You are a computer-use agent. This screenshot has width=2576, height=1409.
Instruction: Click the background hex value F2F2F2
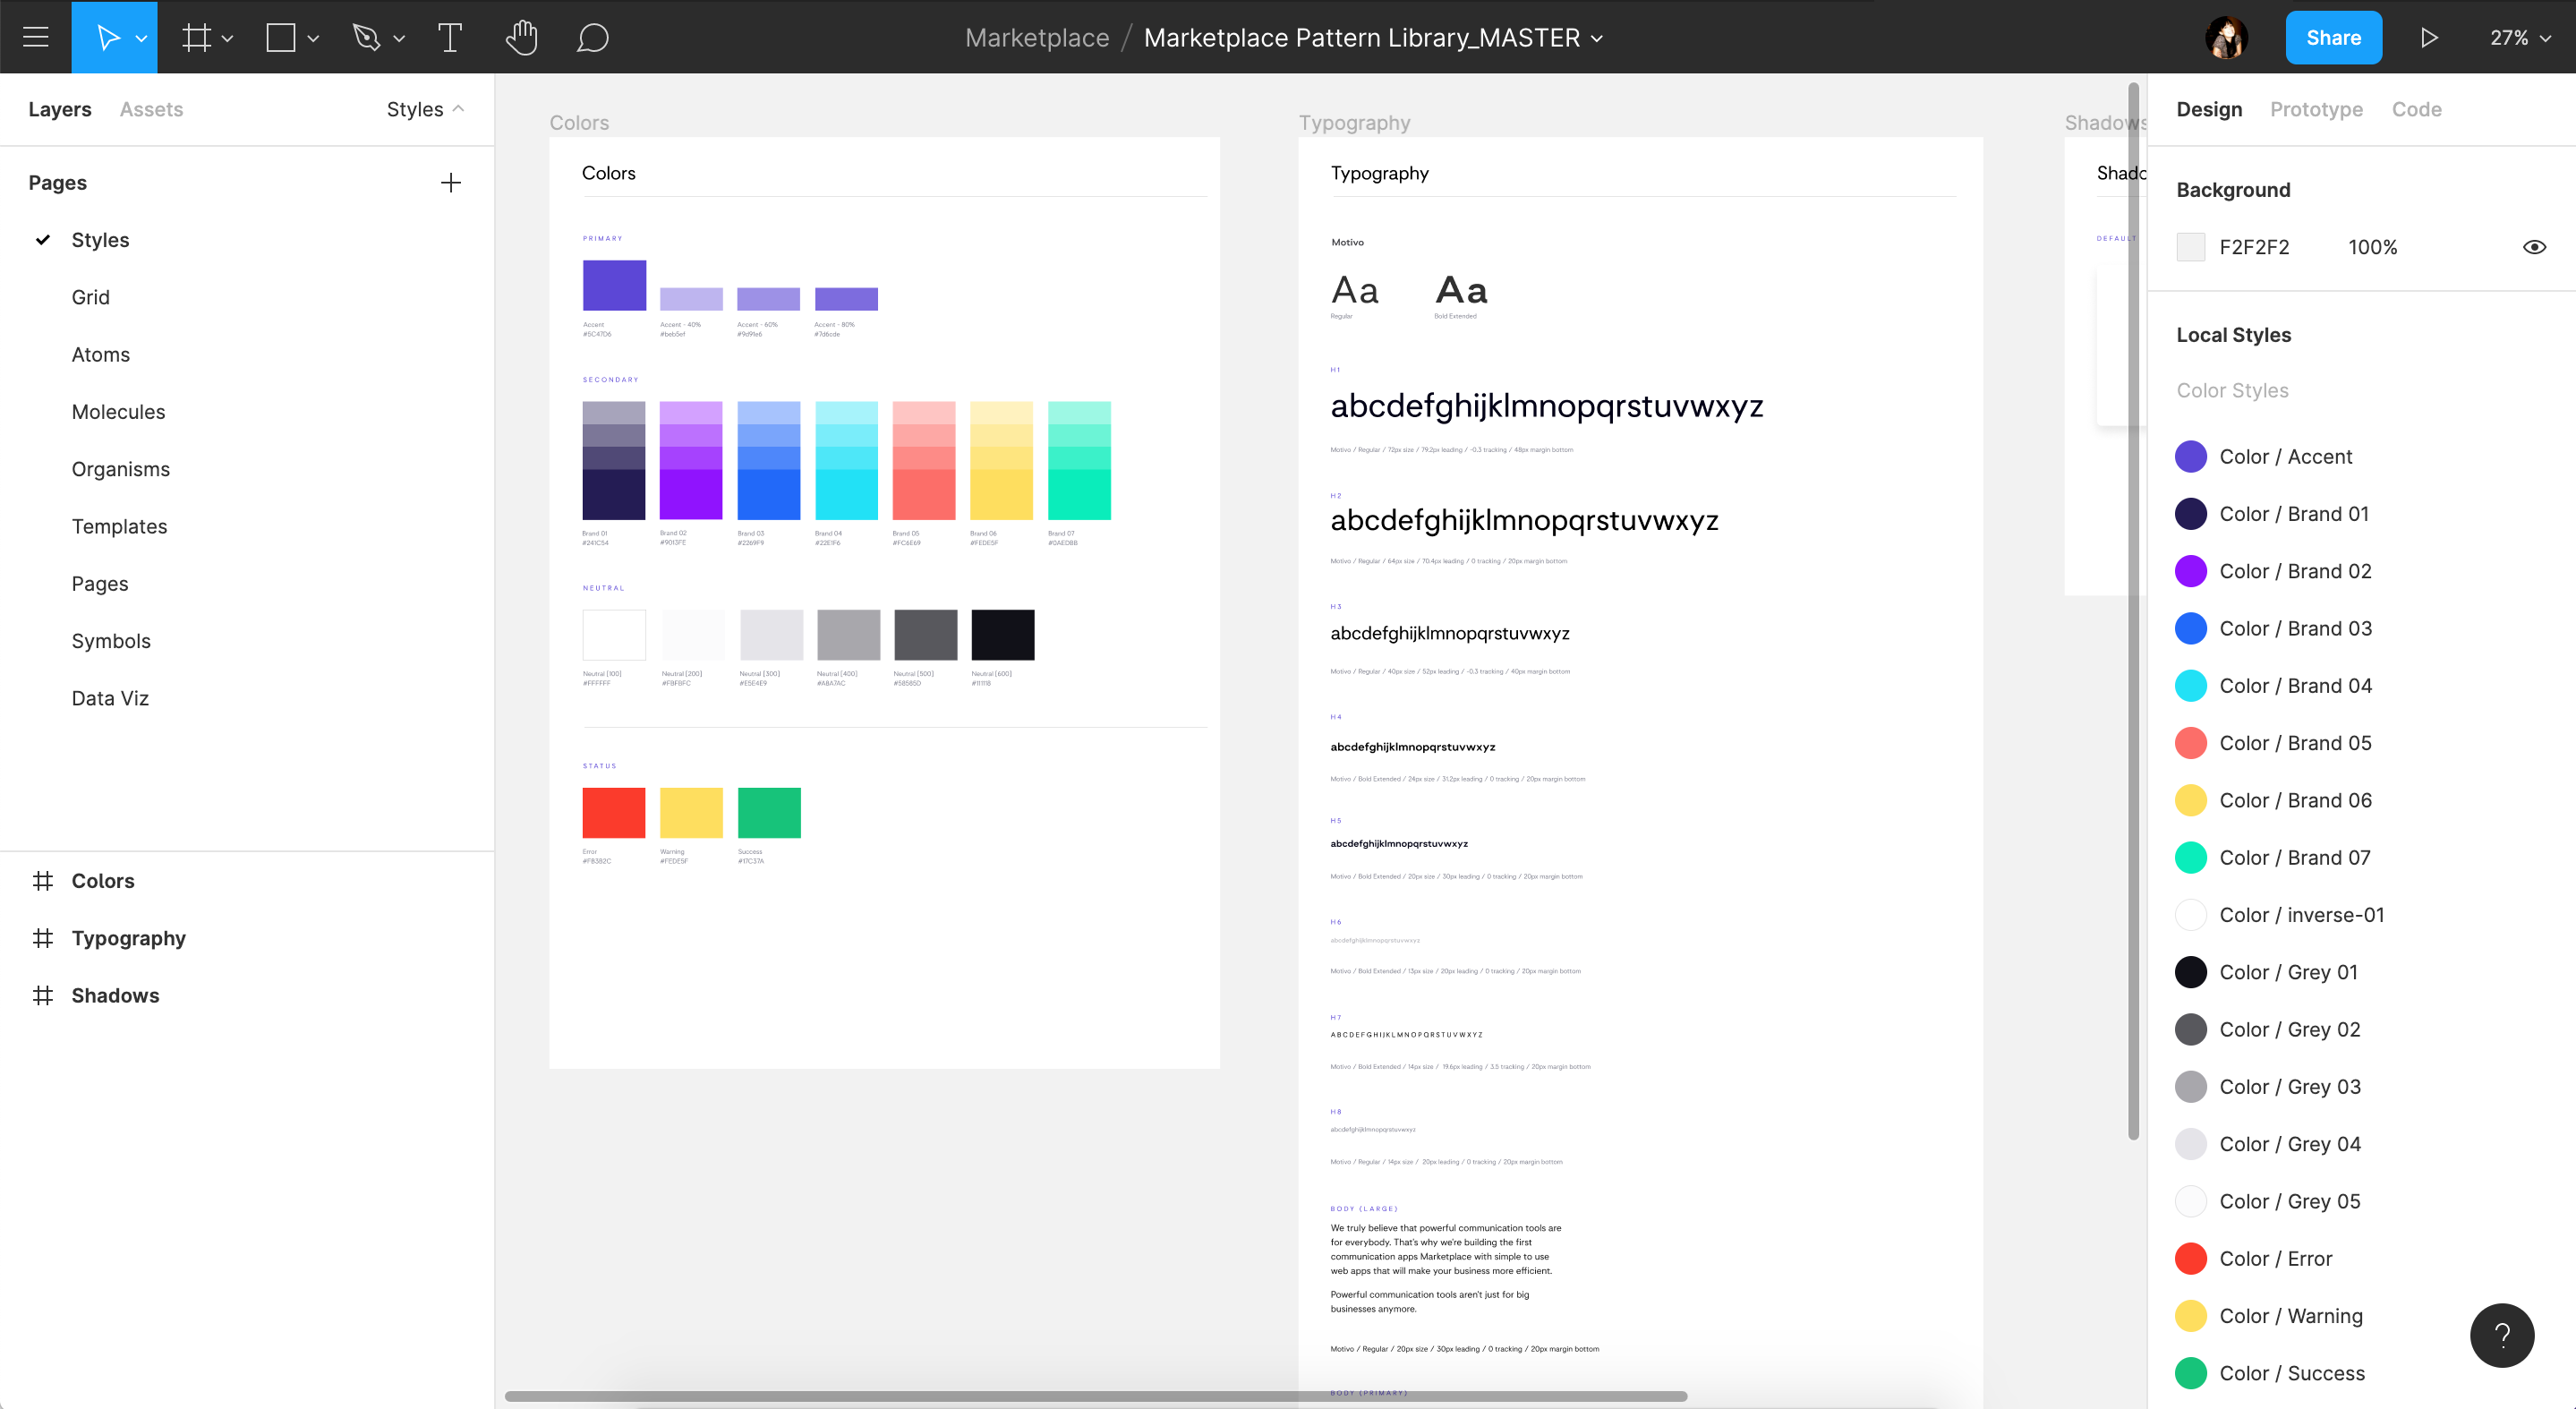[2254, 247]
